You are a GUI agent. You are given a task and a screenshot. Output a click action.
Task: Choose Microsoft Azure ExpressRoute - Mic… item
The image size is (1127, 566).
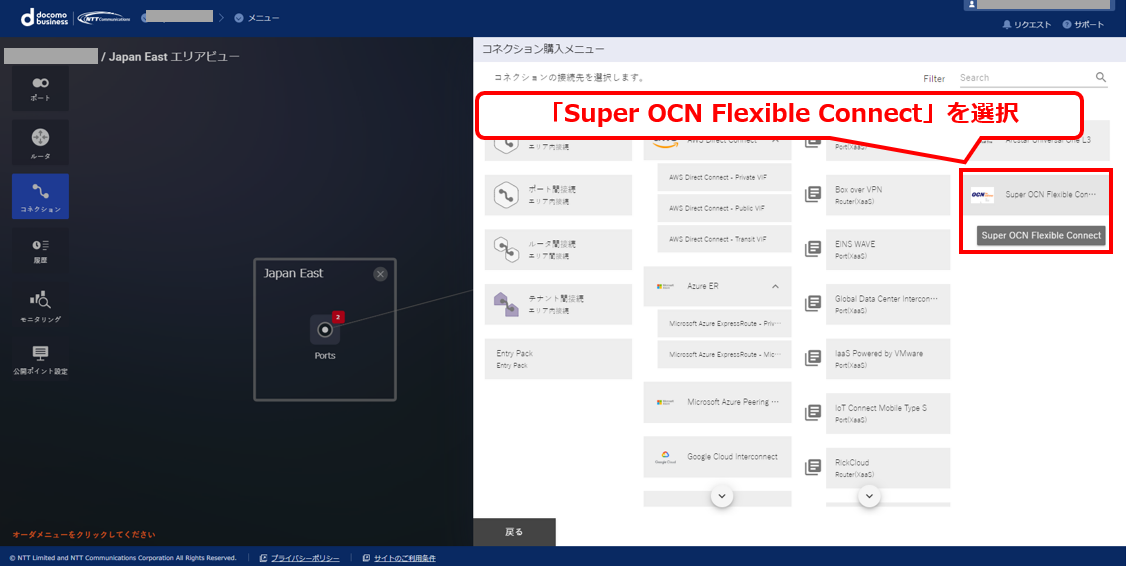tap(724, 355)
